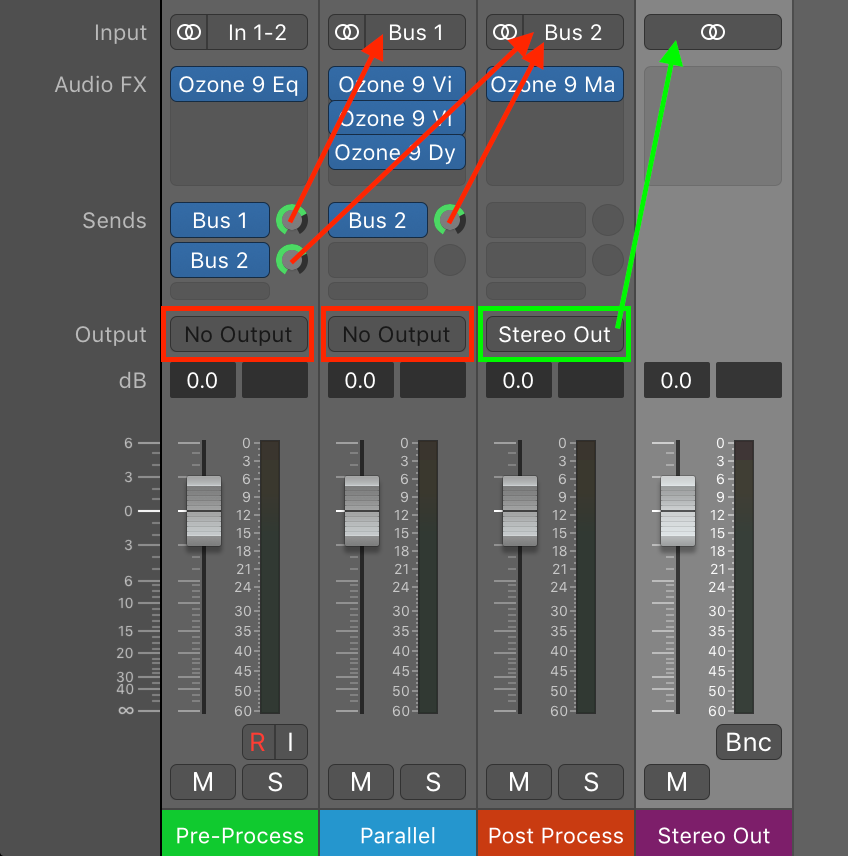Open Ozone 9 Ma plugin on Post Process
The height and width of the screenshot is (856, 848).
click(555, 85)
